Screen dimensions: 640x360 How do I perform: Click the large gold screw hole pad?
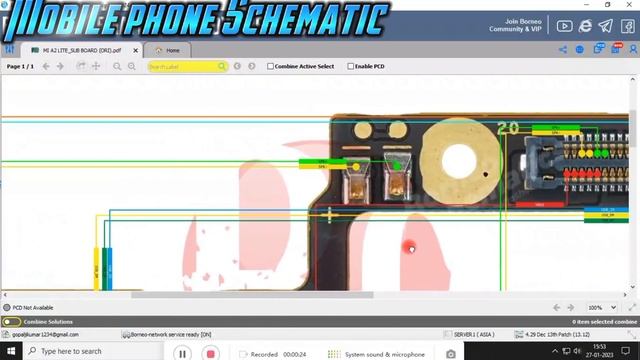pyautogui.click(x=459, y=161)
